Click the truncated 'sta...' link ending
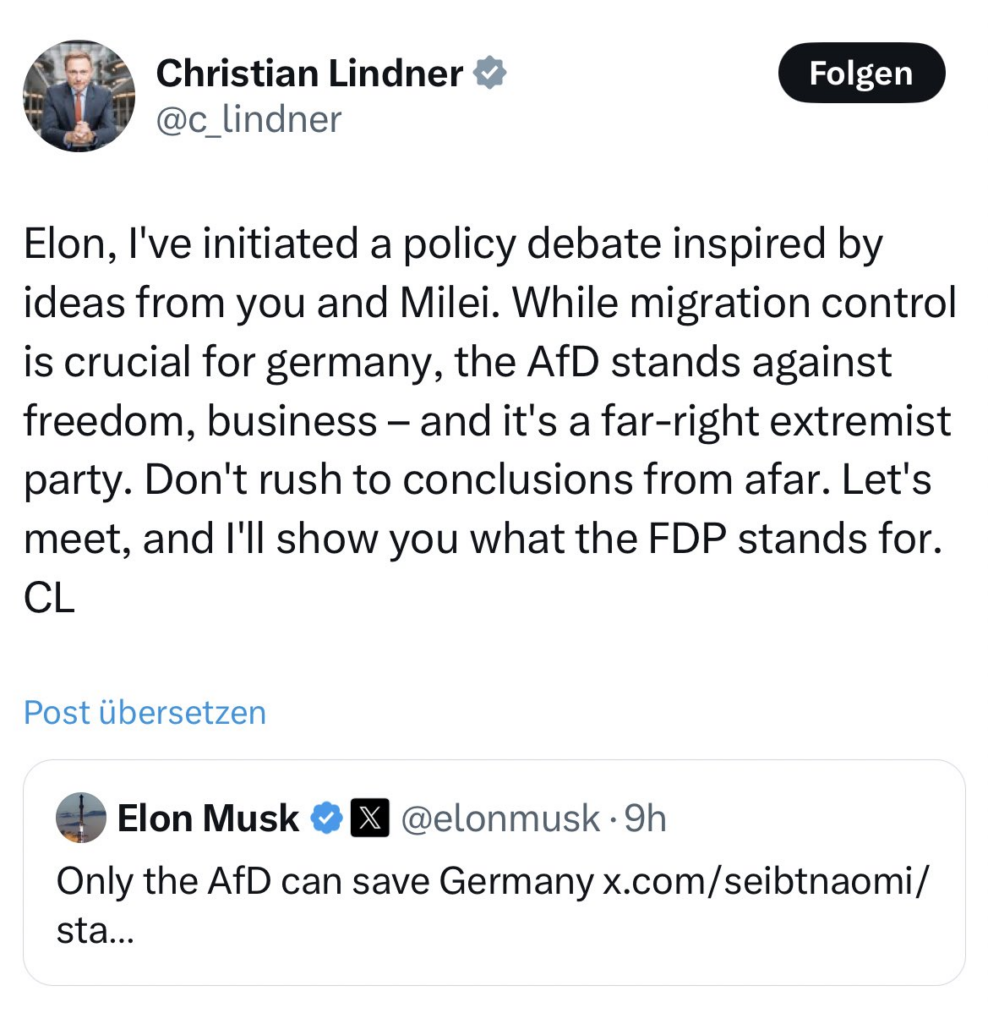Image resolution: width=988 pixels, height=1024 pixels. [95, 930]
